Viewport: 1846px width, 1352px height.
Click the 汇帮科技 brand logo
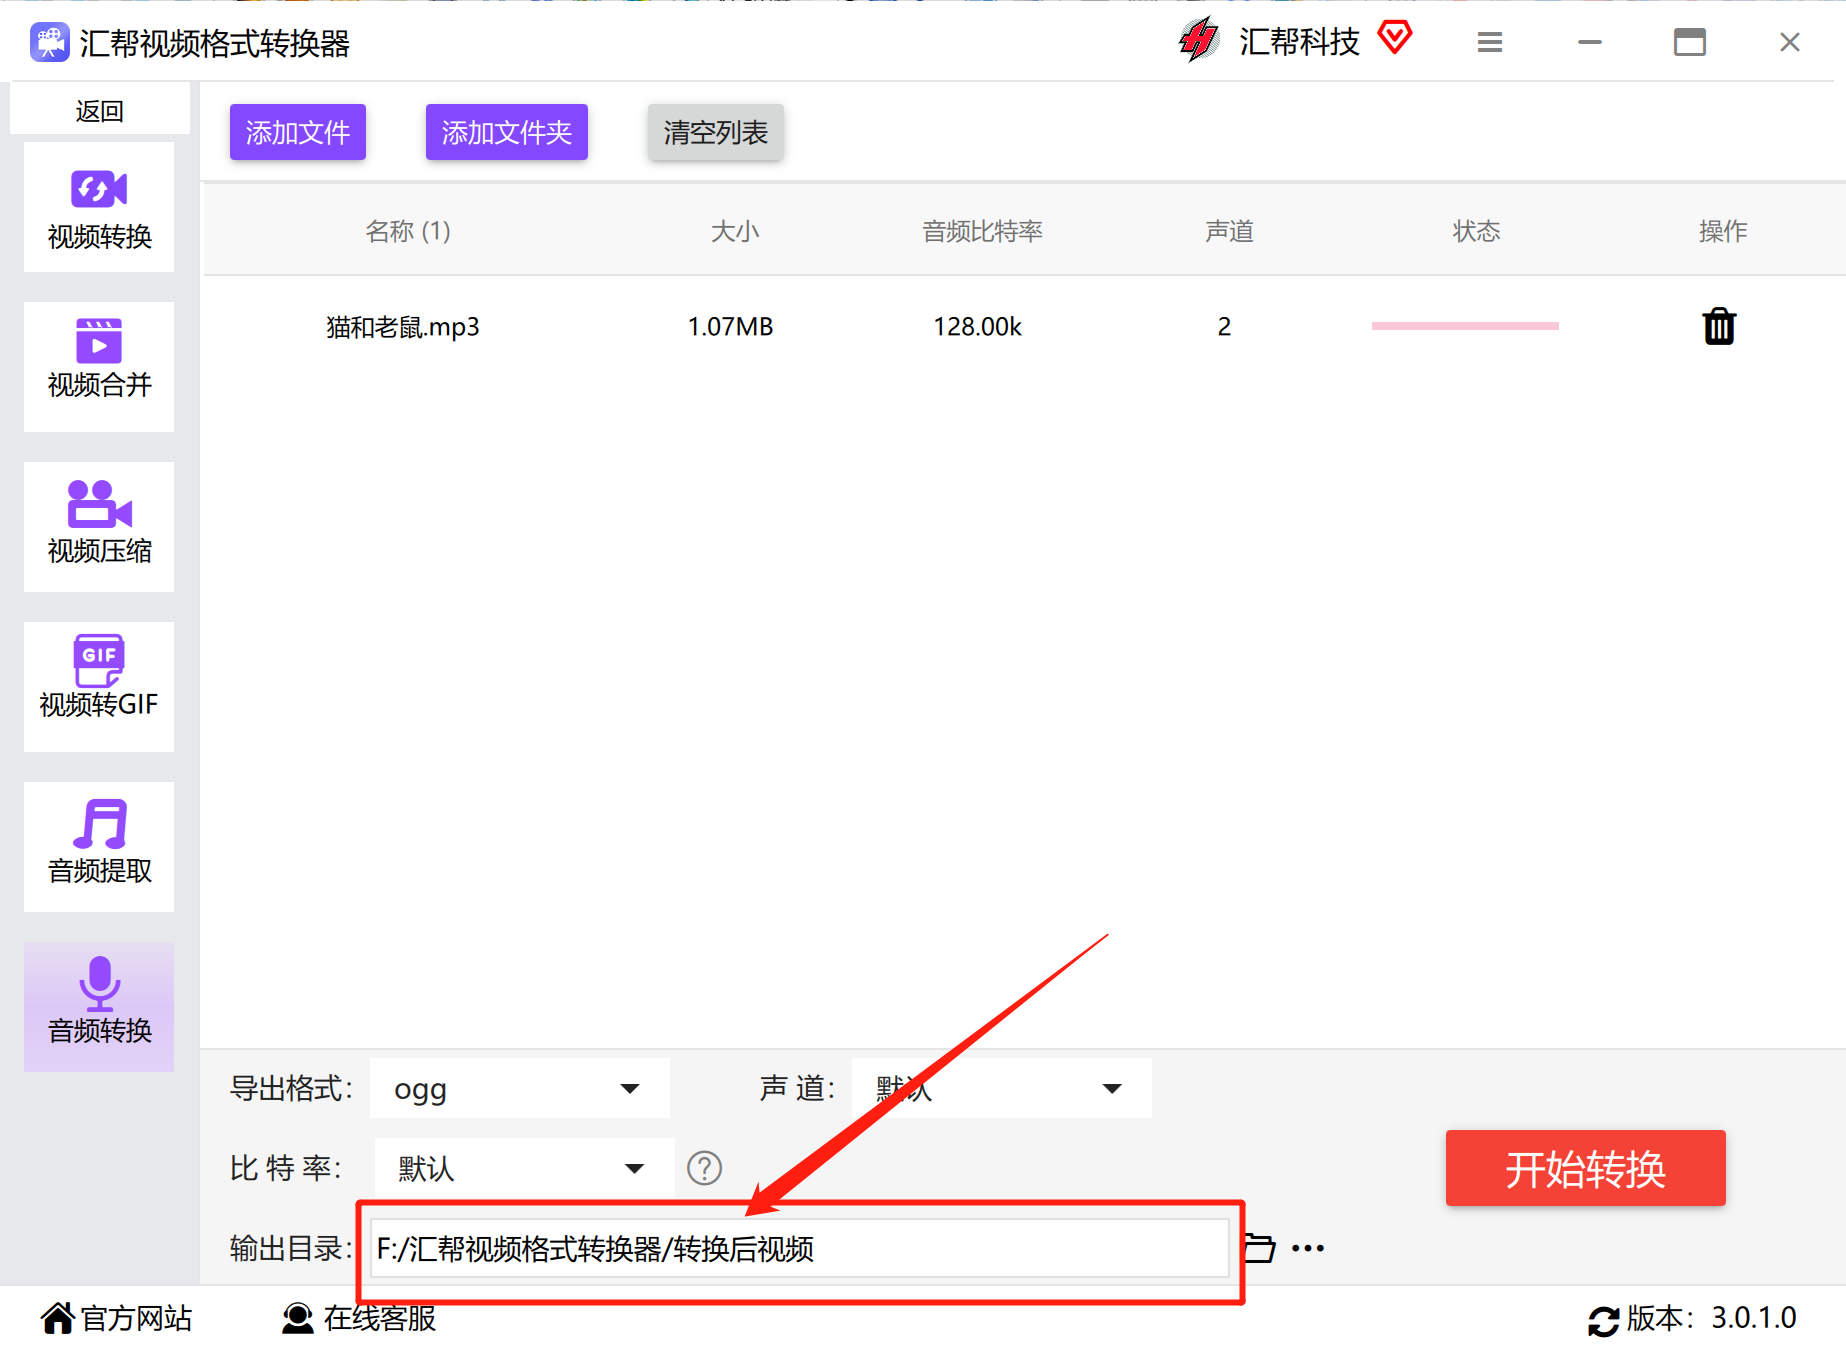(1199, 40)
